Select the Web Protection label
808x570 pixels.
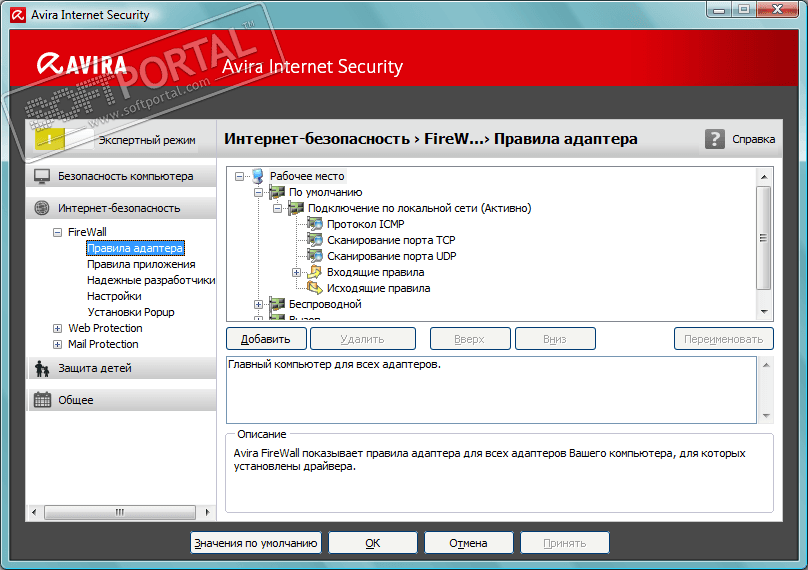click(x=105, y=328)
